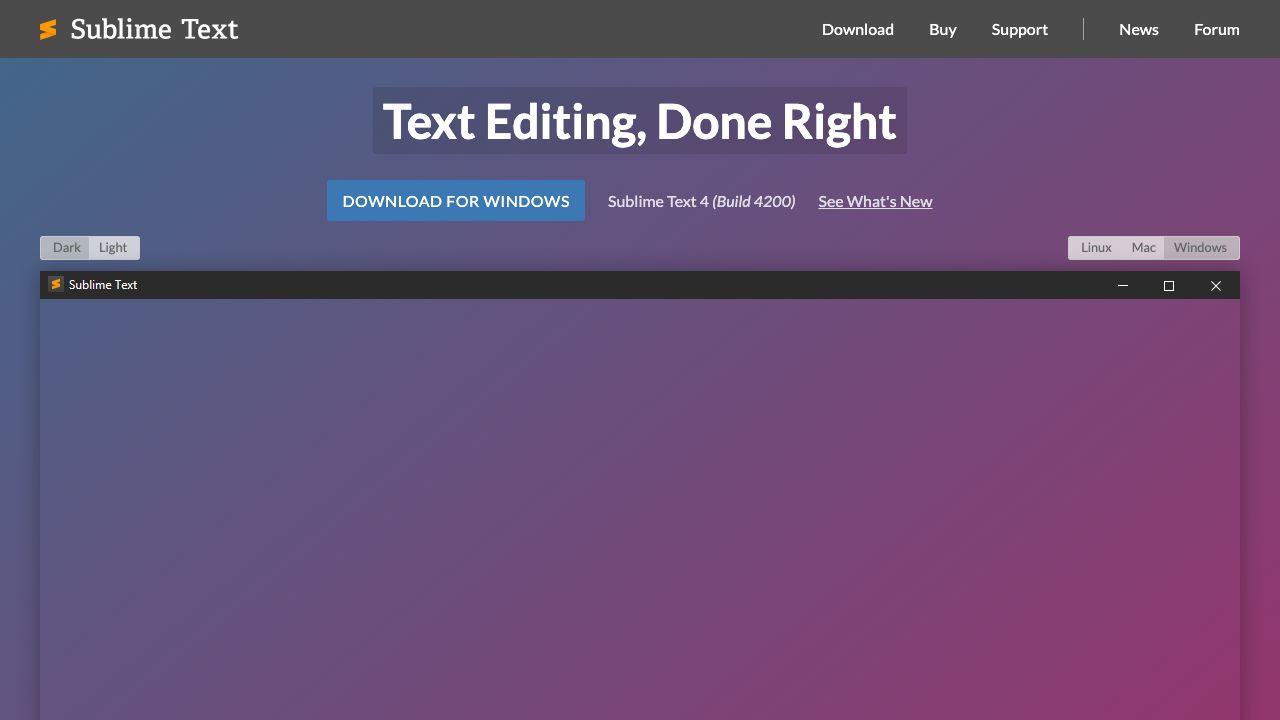Click the 'Text Editing, Done Right' headline
This screenshot has width=1280, height=720.
pyautogui.click(x=640, y=121)
